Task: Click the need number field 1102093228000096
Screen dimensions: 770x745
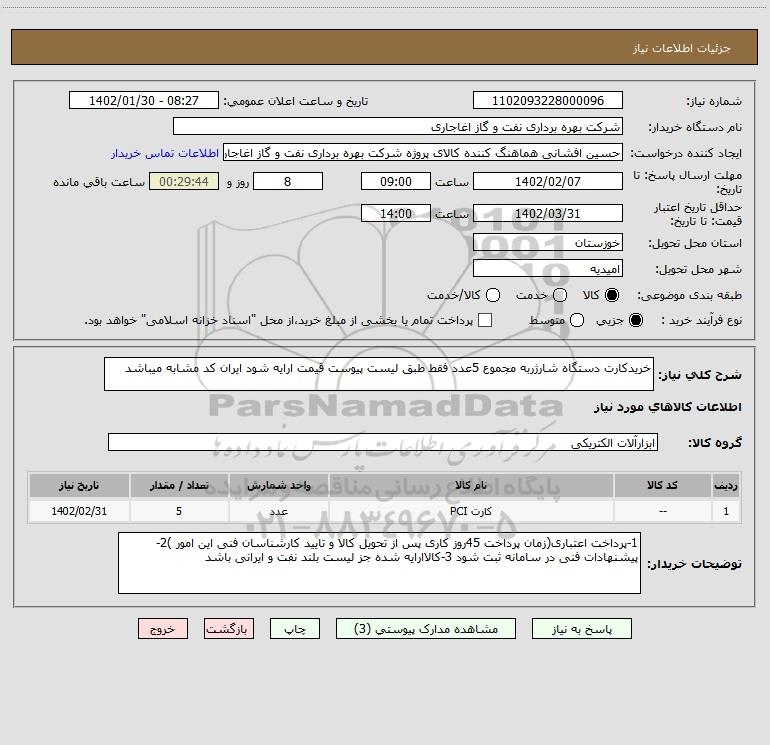Action: (x=548, y=101)
